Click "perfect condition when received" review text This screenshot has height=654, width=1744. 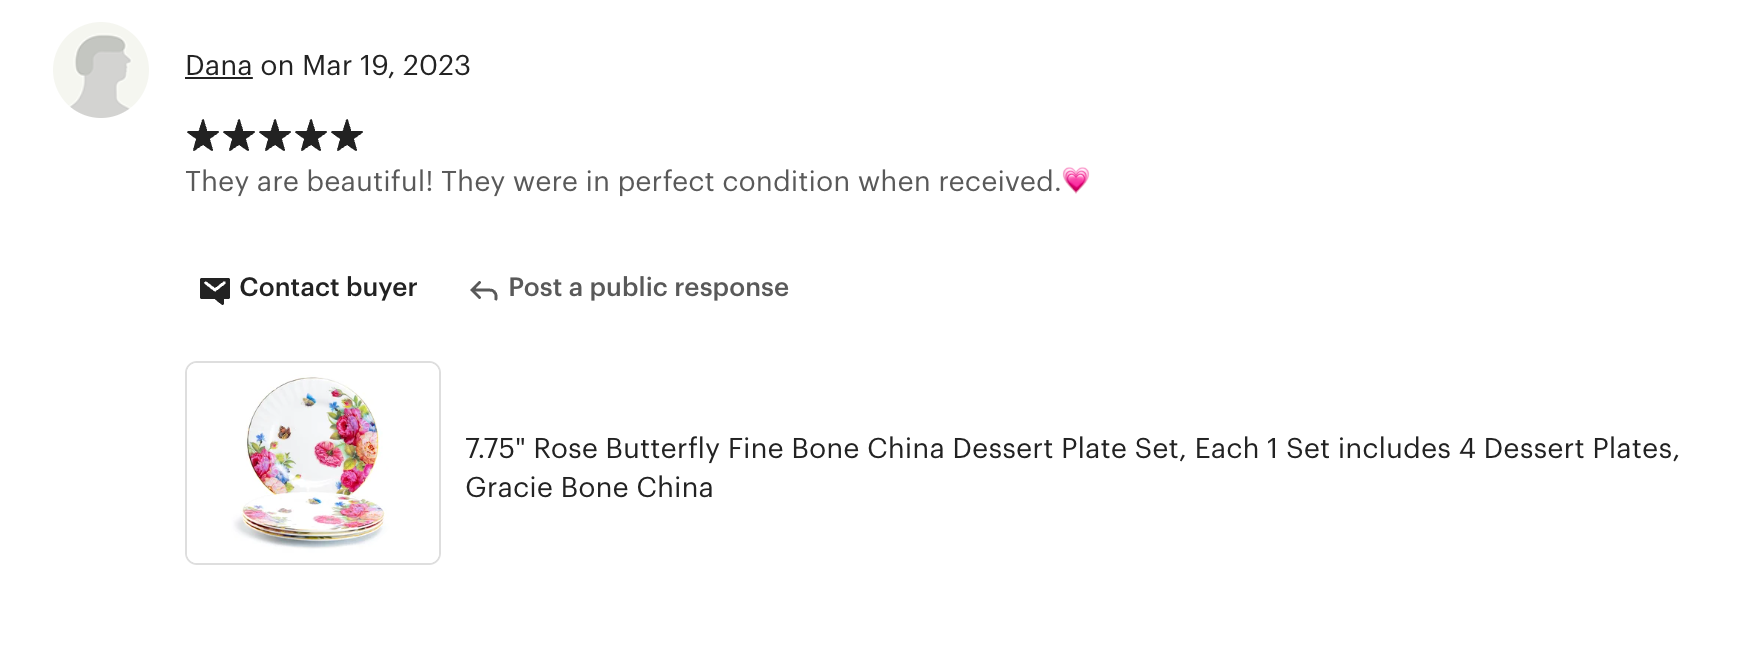[x=838, y=182]
